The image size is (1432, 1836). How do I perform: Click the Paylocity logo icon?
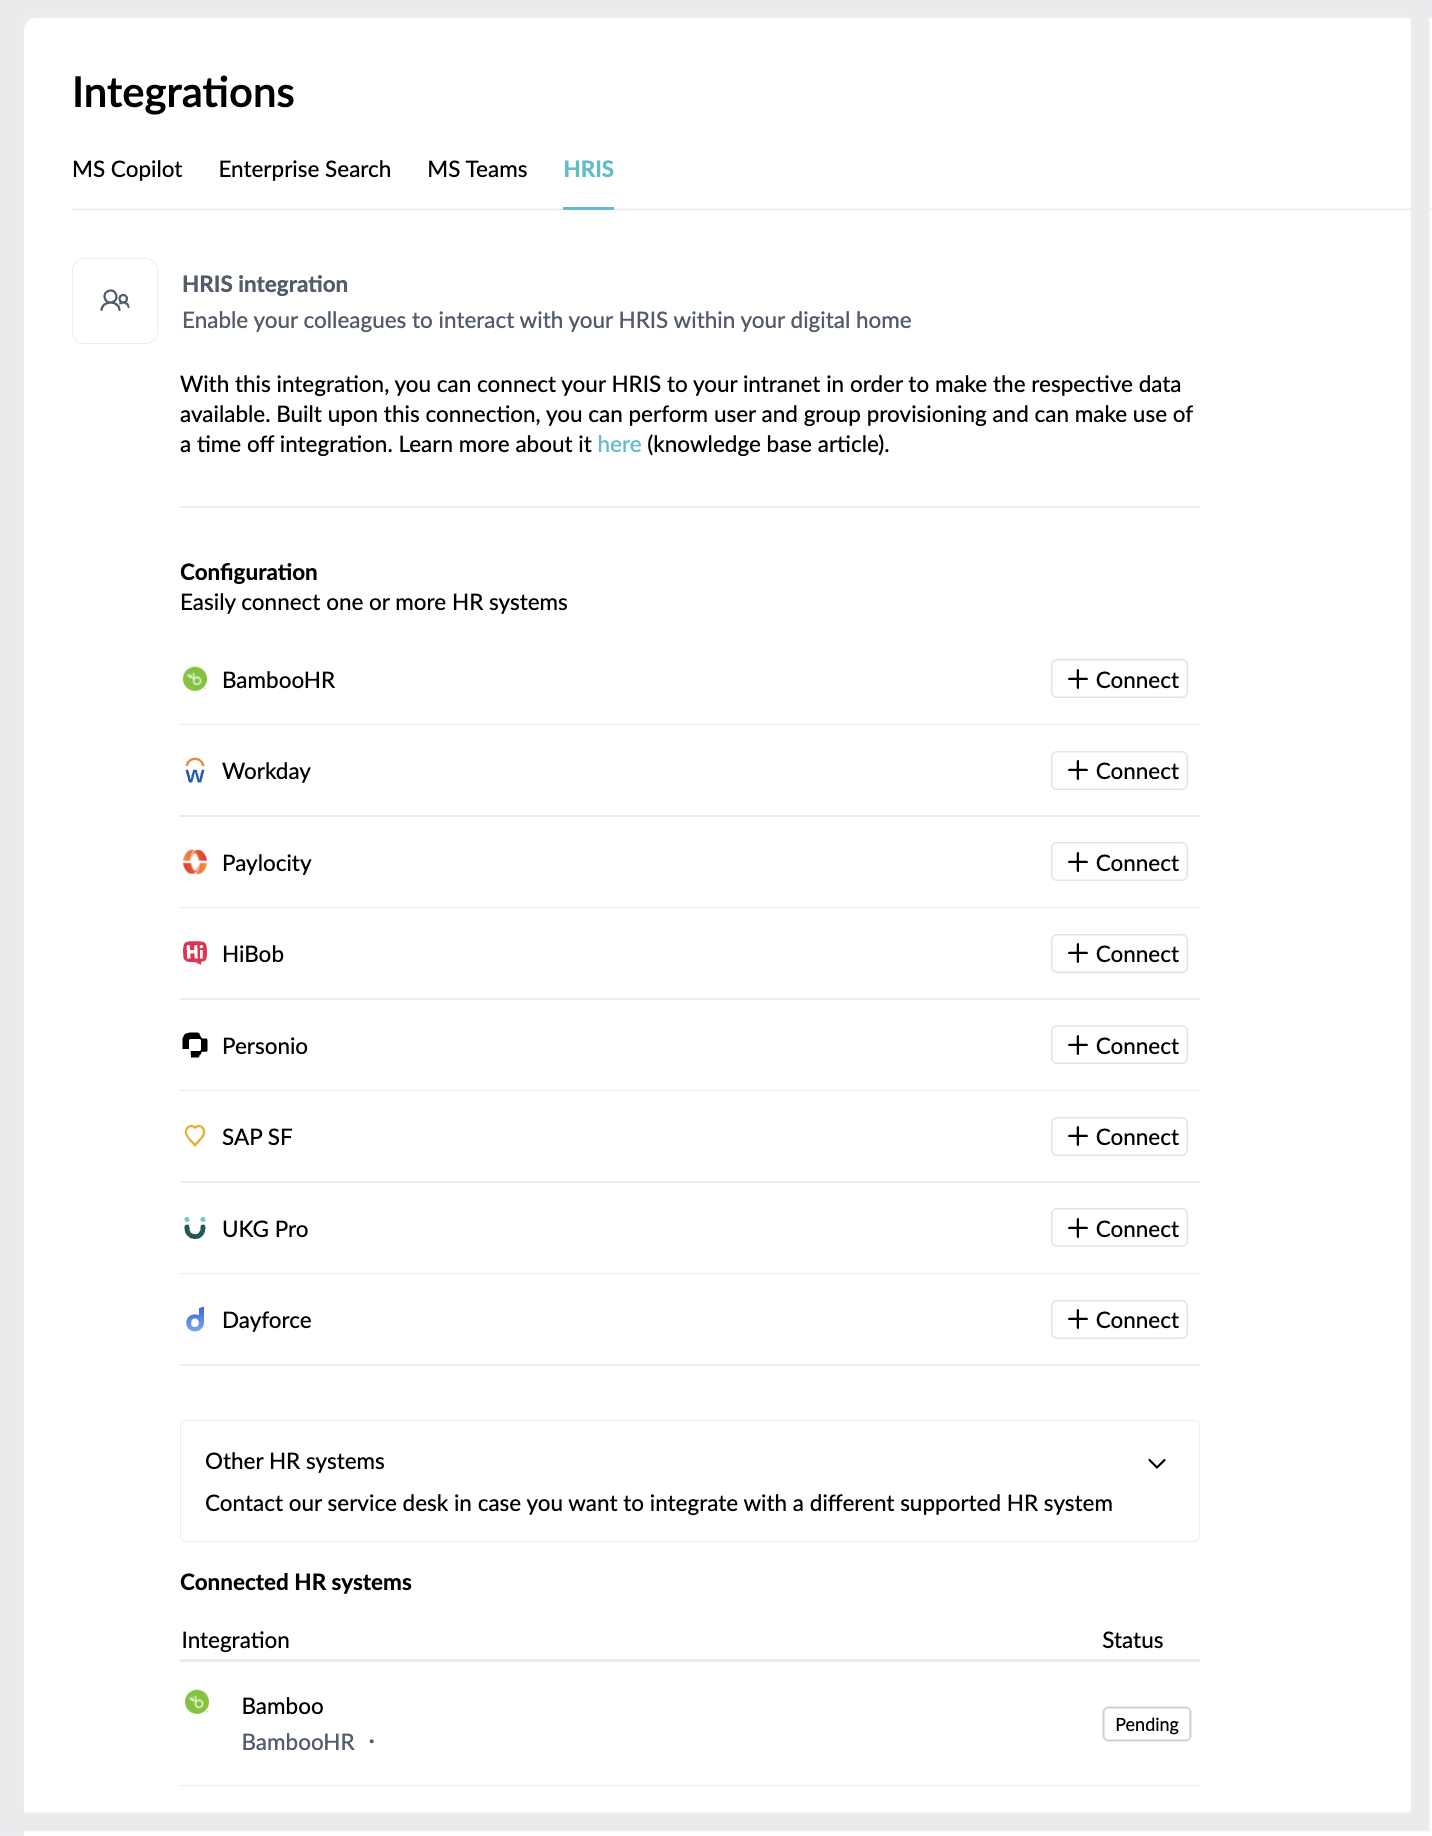coord(195,862)
